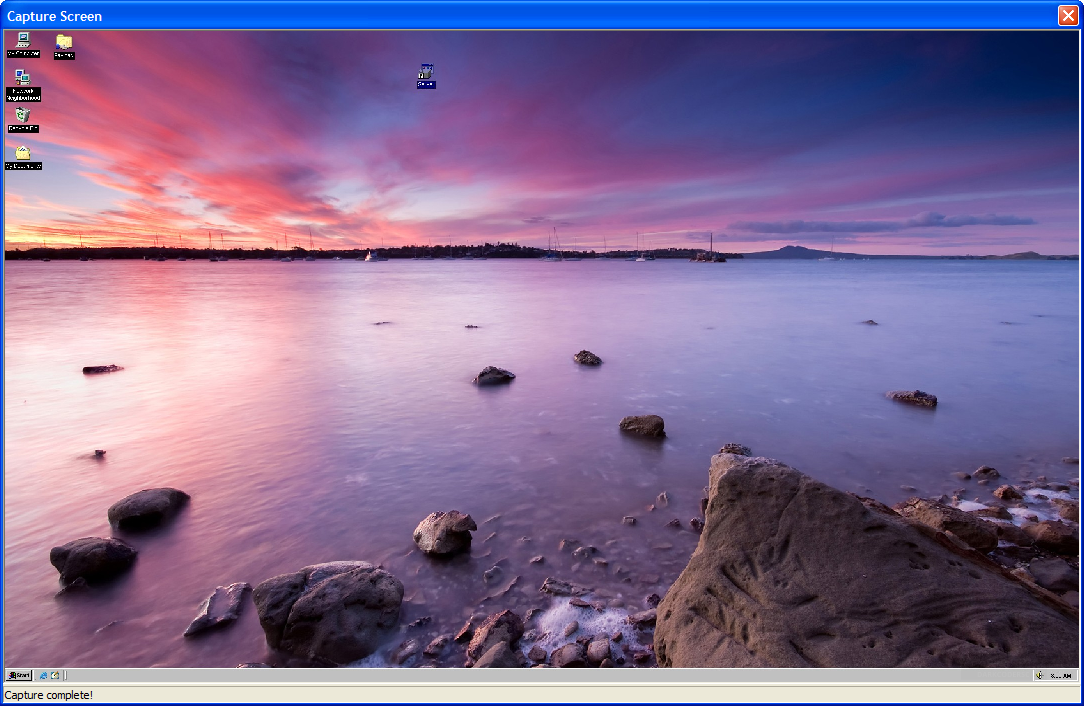This screenshot has width=1084, height=706.
Task: Click the folder shortcut beside My Computer
Action: pos(64,44)
